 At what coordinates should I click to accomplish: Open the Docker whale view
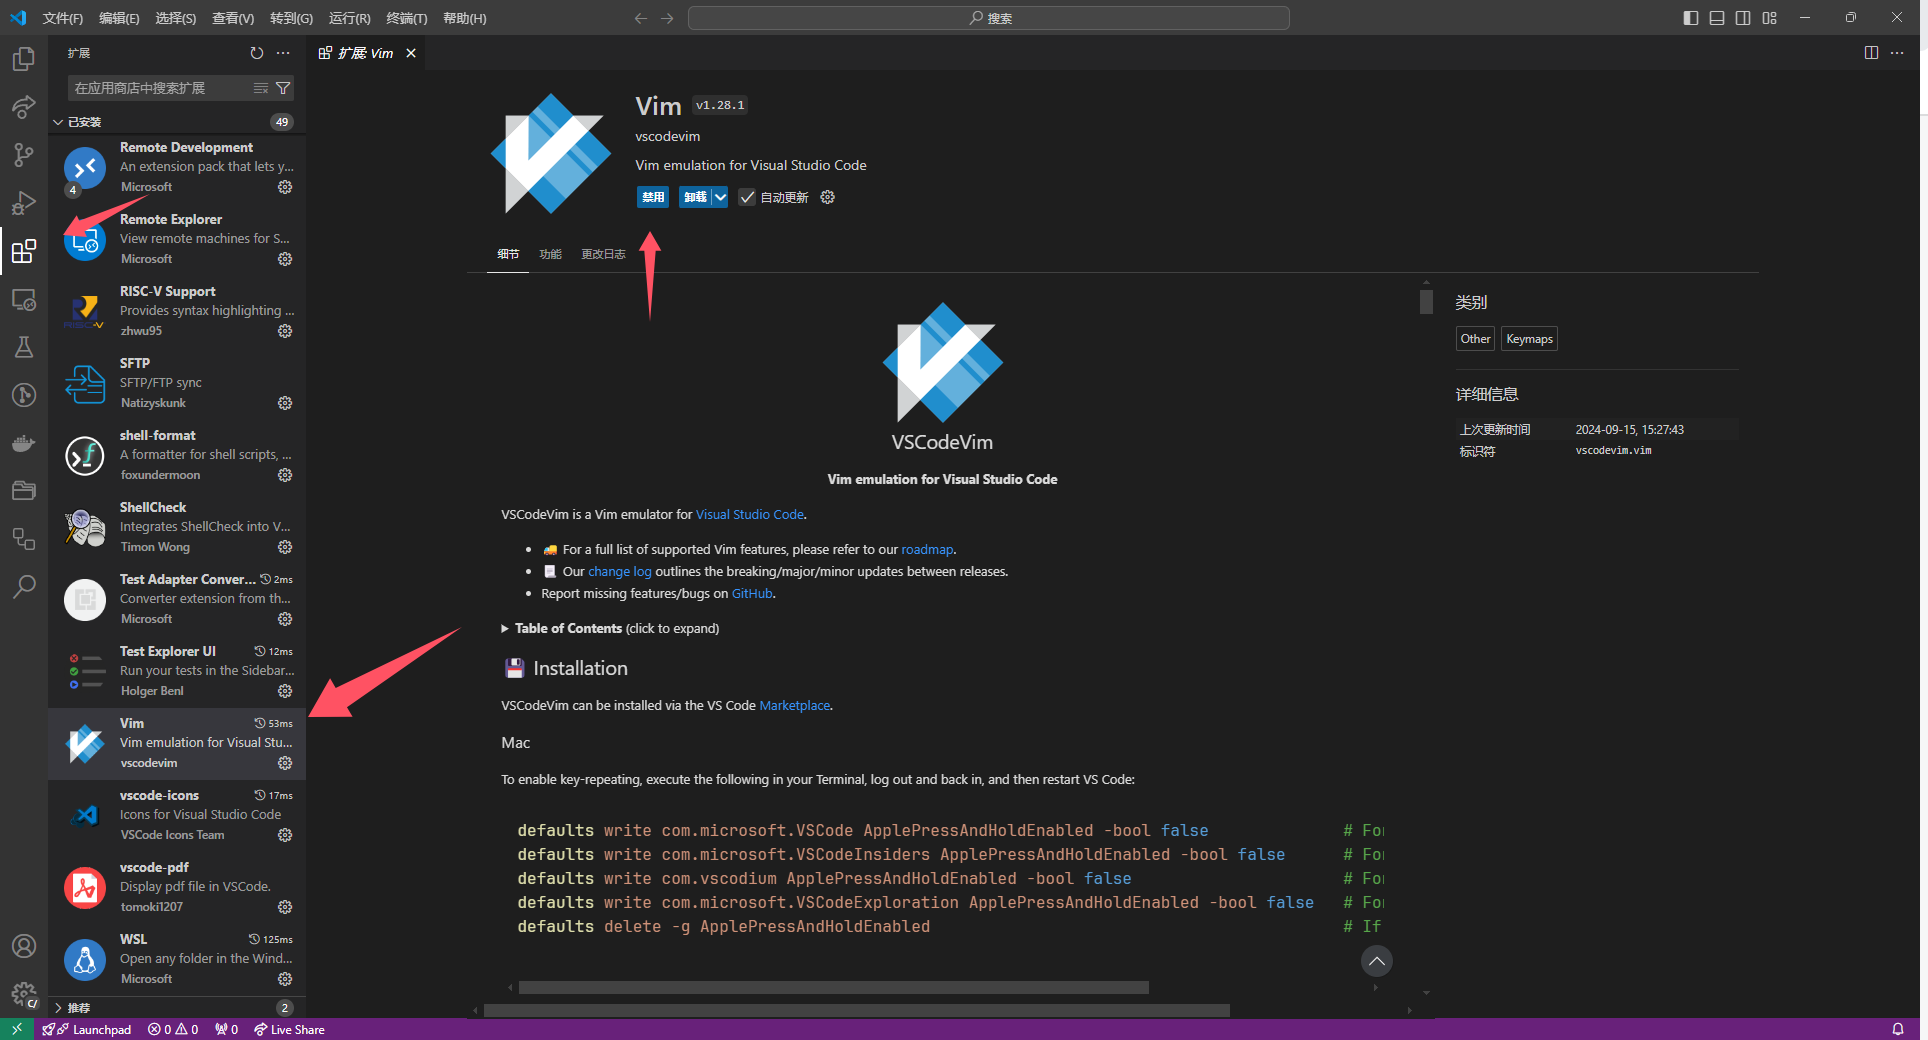point(24,443)
